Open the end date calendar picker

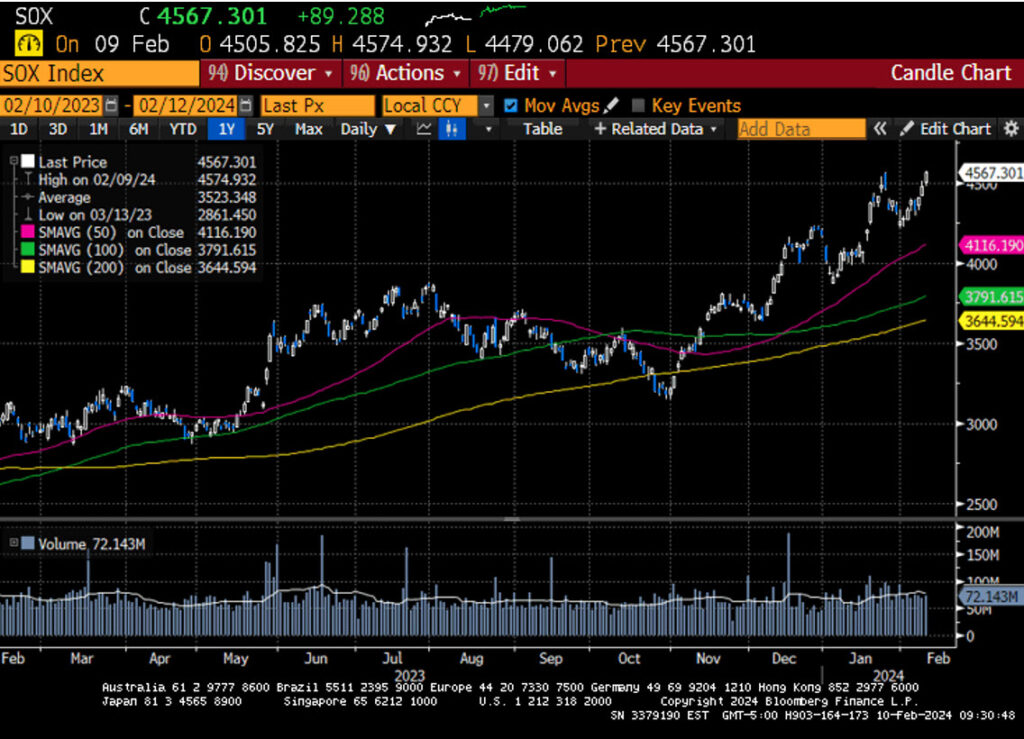[245, 105]
